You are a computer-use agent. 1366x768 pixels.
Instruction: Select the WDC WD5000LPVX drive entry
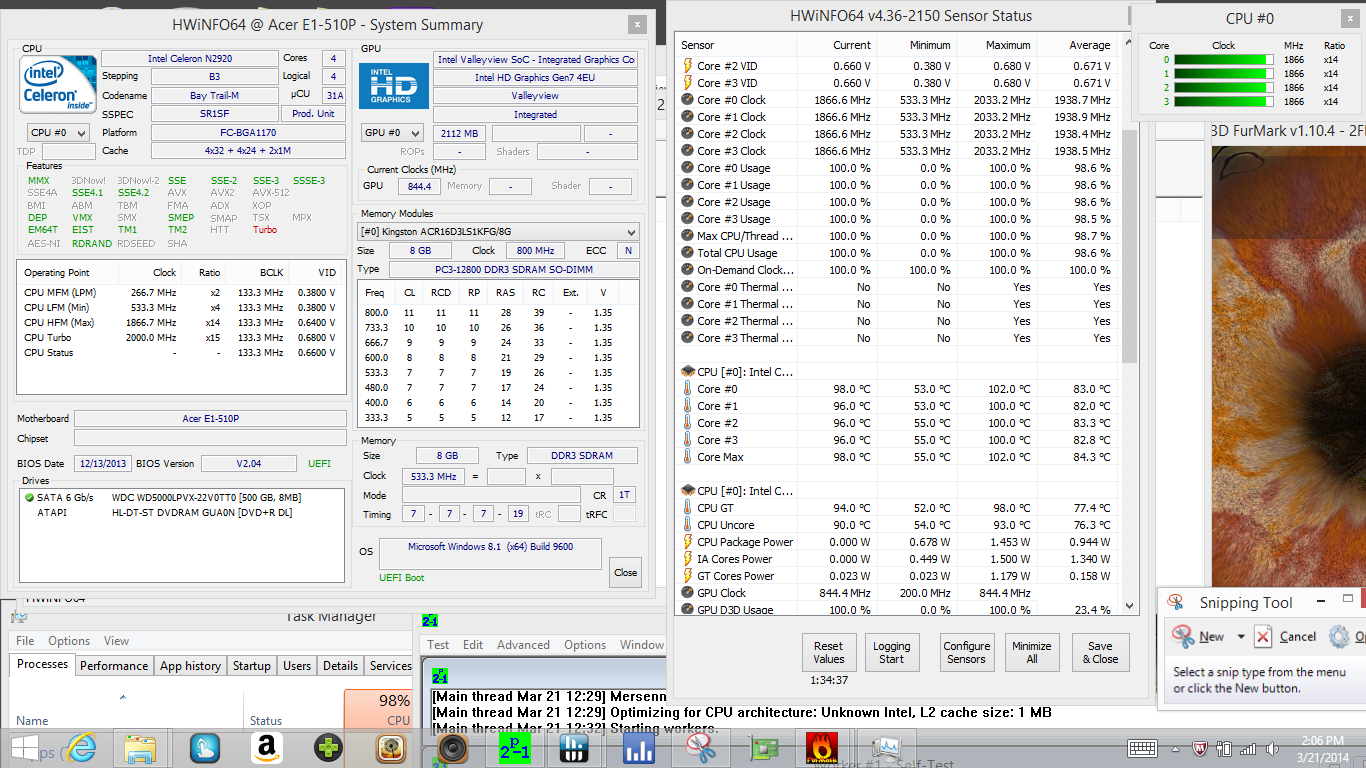click(x=182, y=497)
